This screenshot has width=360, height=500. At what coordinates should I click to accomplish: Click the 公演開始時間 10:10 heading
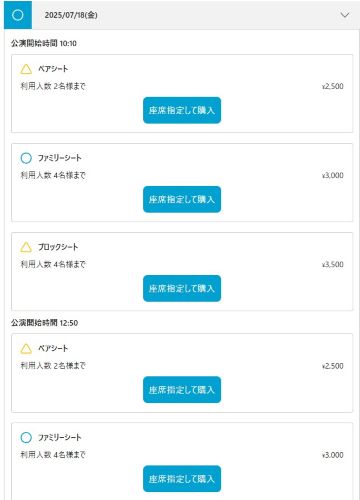(44, 43)
